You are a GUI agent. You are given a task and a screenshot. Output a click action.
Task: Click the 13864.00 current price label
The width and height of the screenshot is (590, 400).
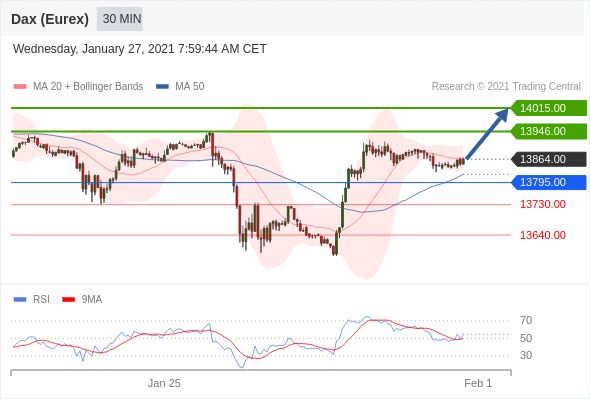click(549, 159)
